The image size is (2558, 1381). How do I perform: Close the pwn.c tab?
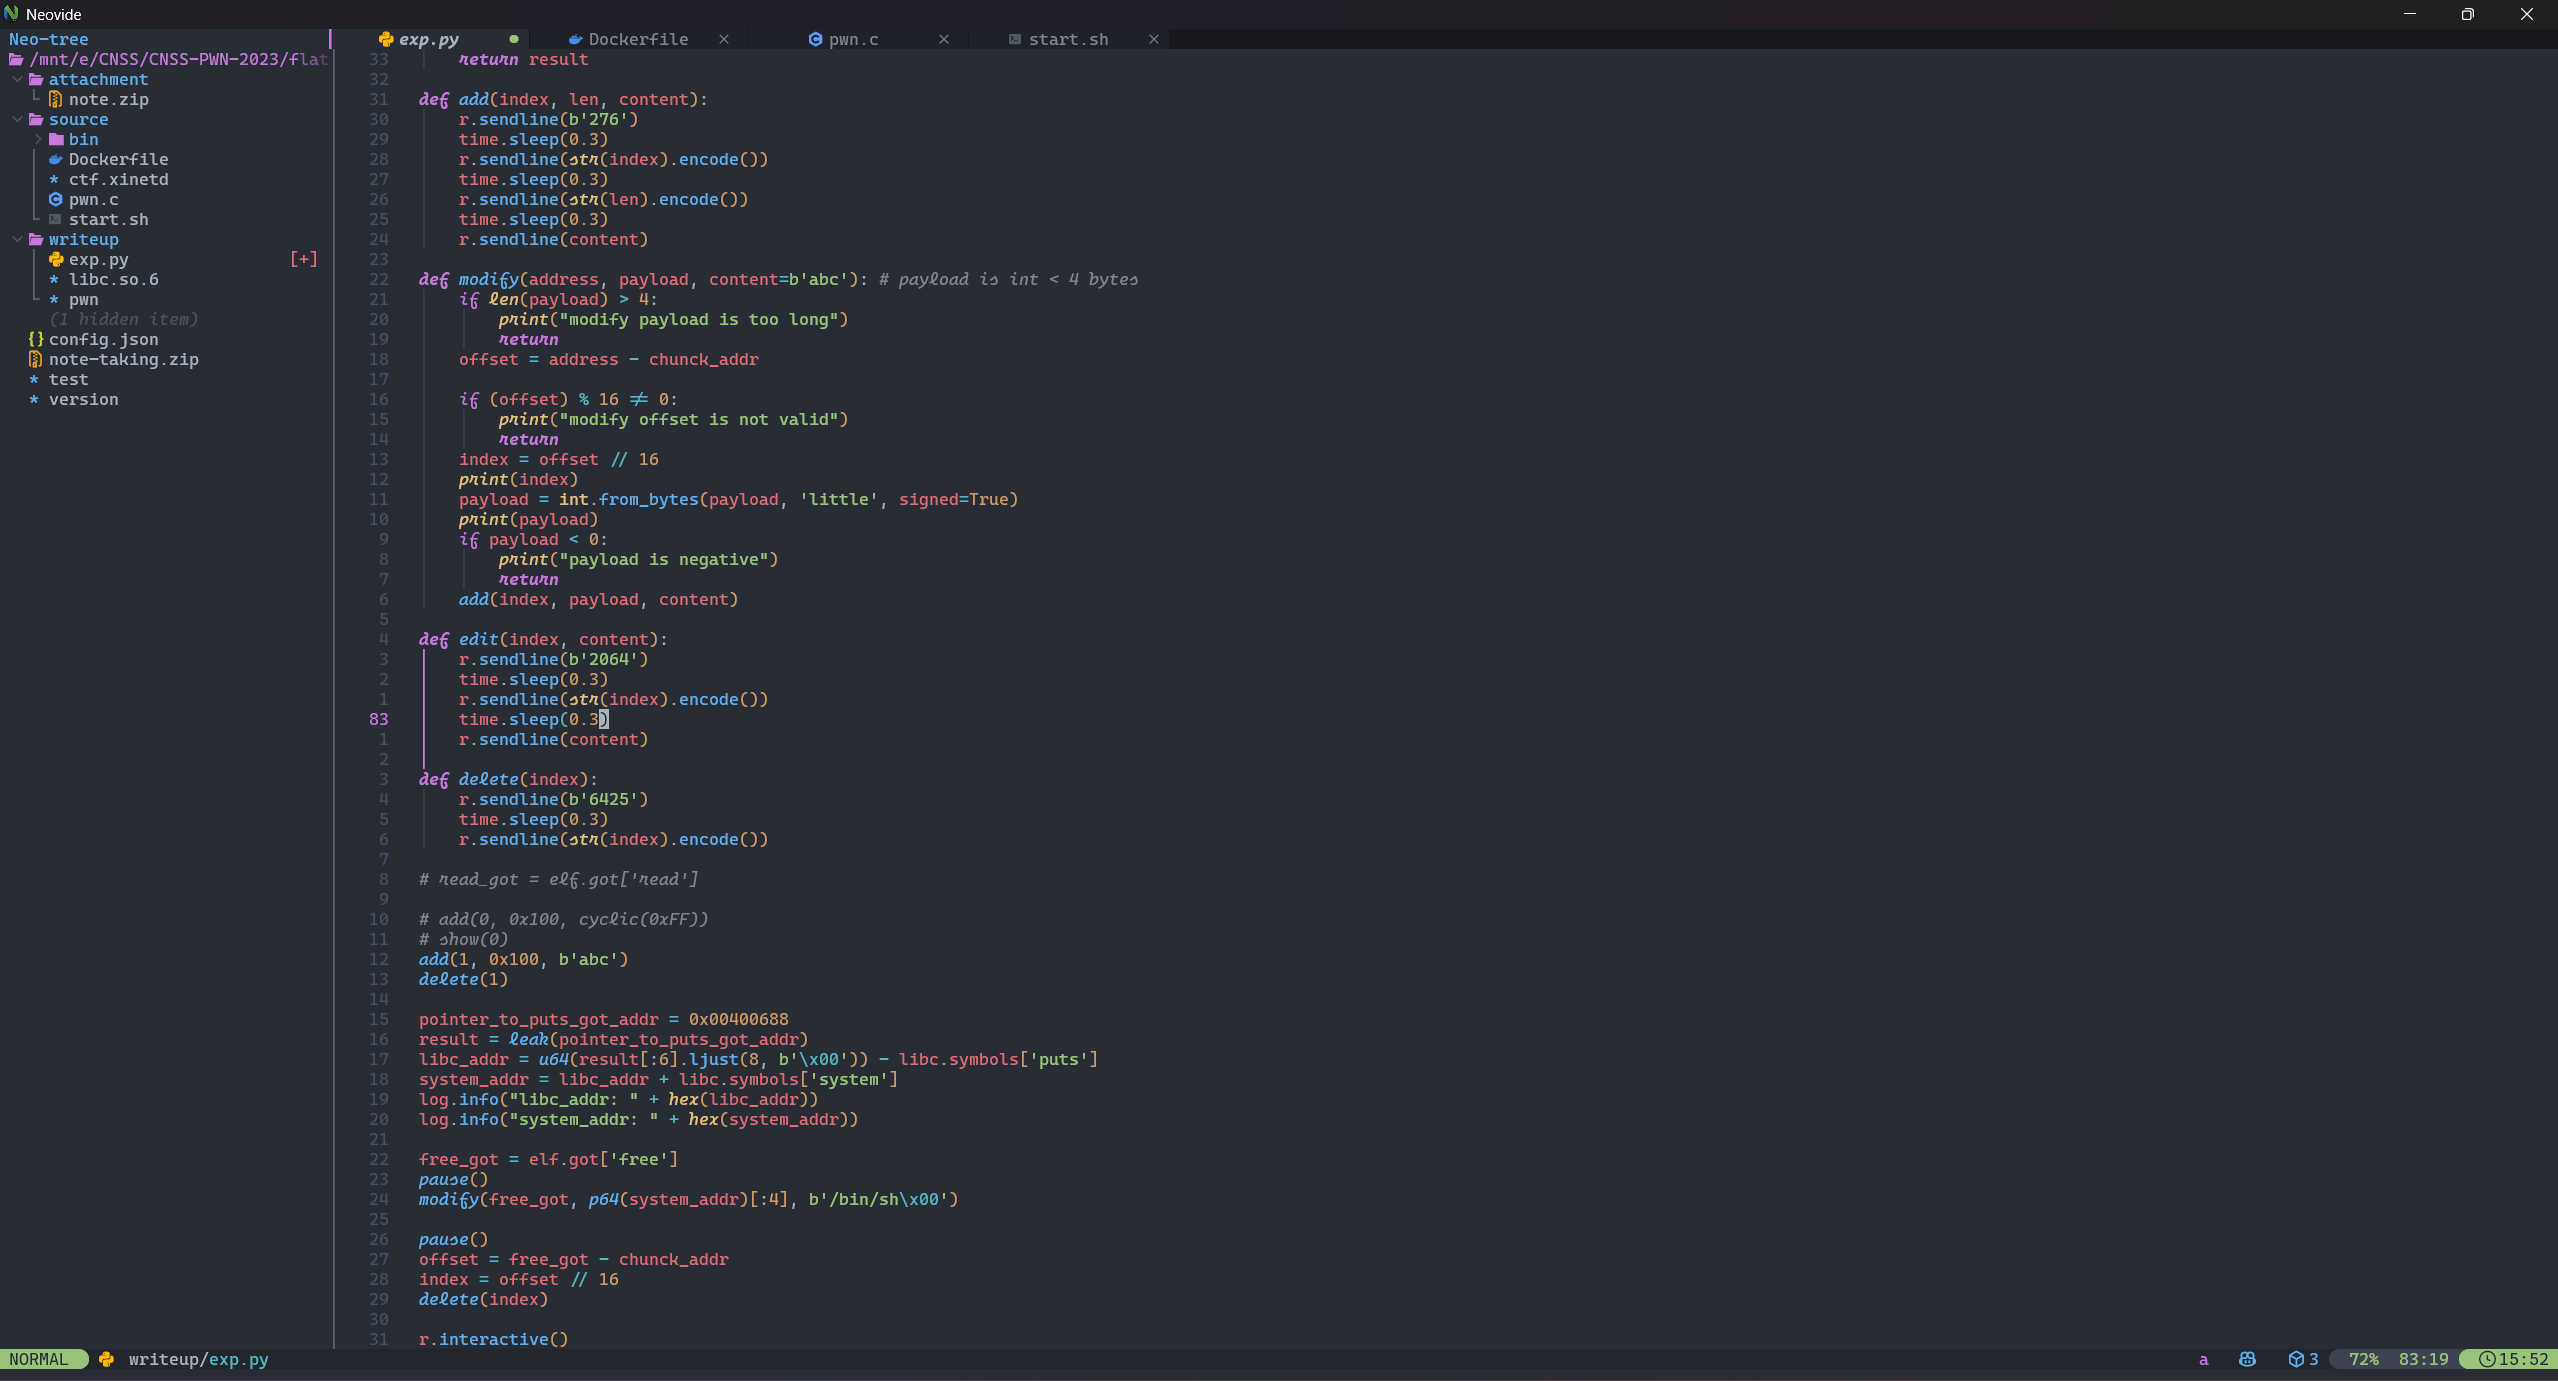point(944,39)
